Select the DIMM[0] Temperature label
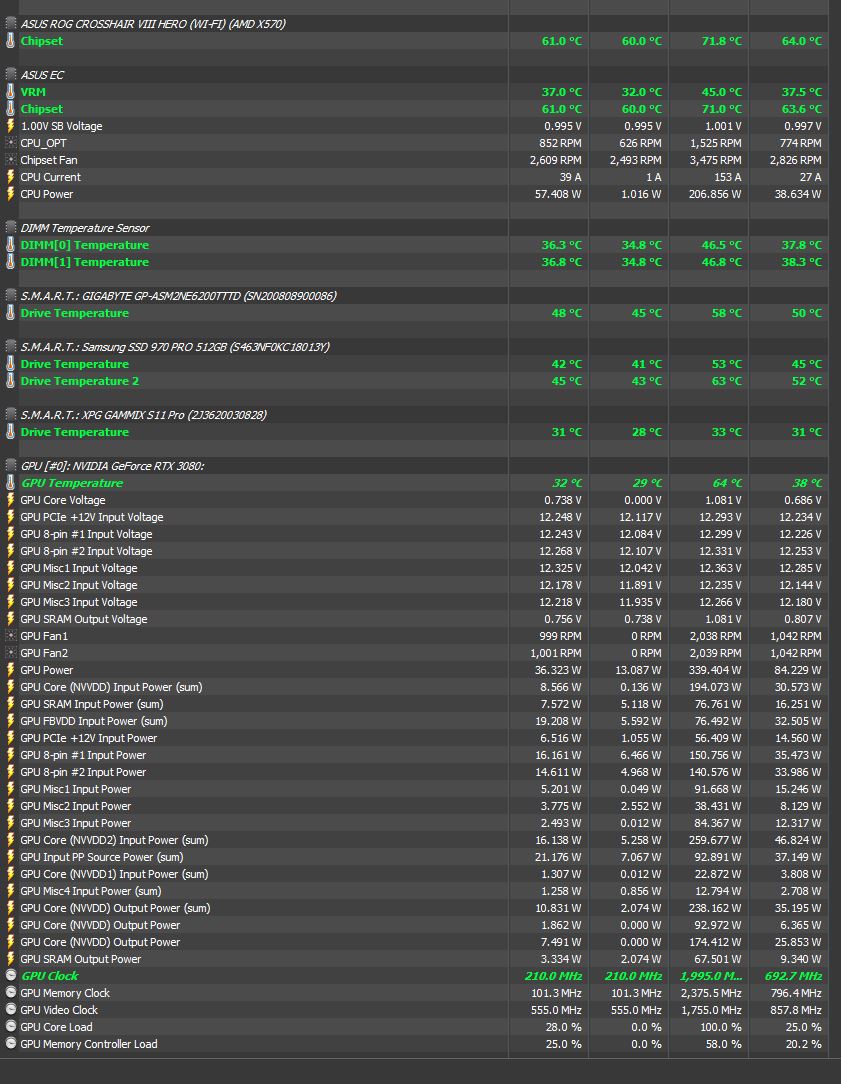 (x=84, y=245)
